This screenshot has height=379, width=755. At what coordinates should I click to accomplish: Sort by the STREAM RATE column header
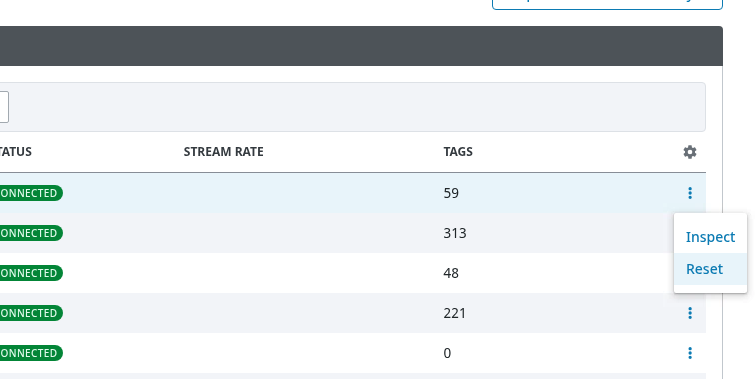pyautogui.click(x=223, y=152)
